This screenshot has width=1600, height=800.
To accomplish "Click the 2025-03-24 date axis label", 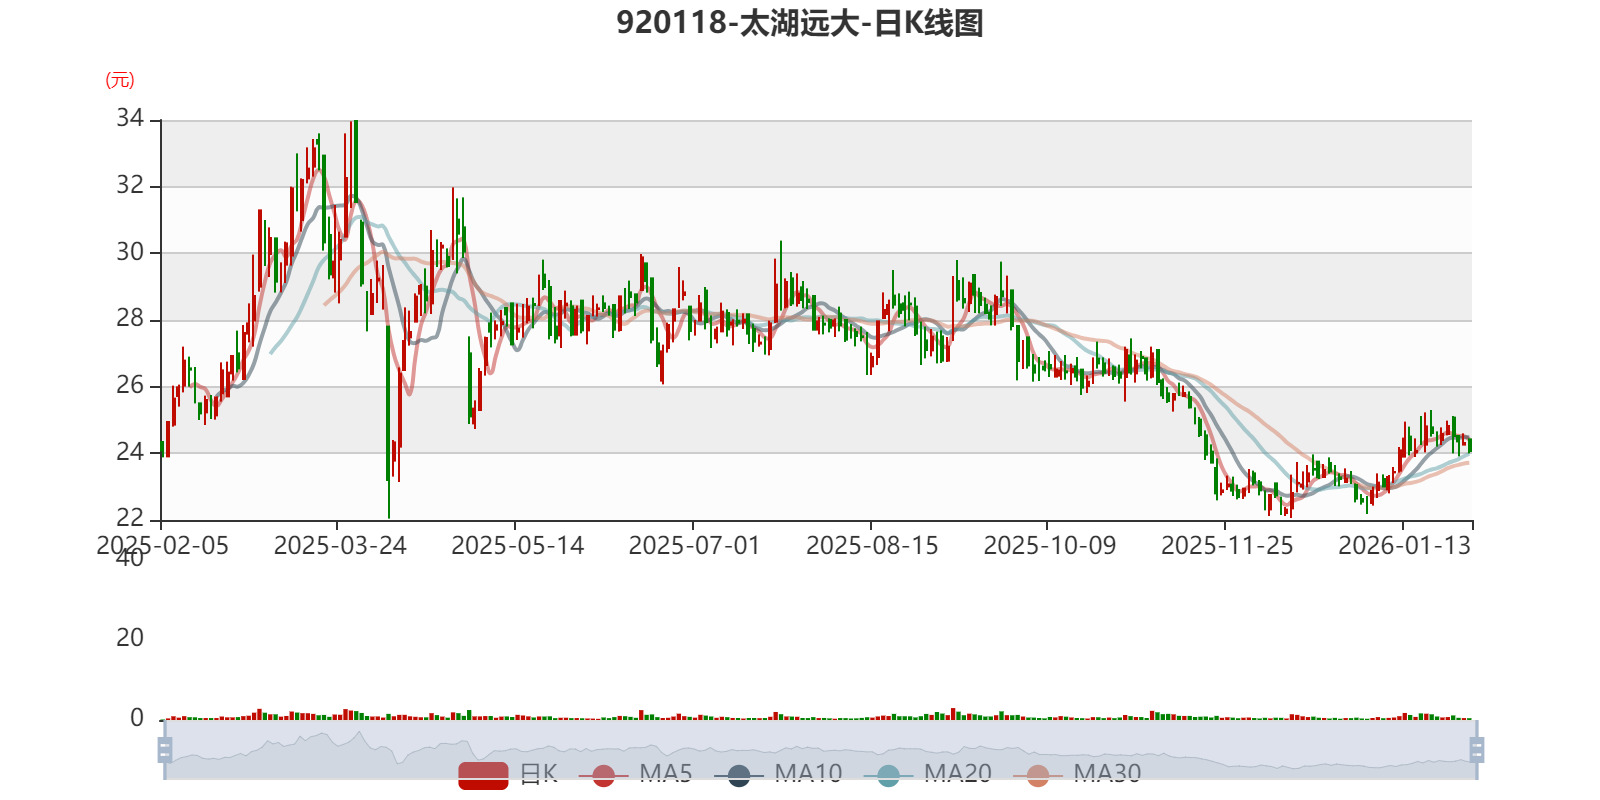I will pyautogui.click(x=340, y=546).
